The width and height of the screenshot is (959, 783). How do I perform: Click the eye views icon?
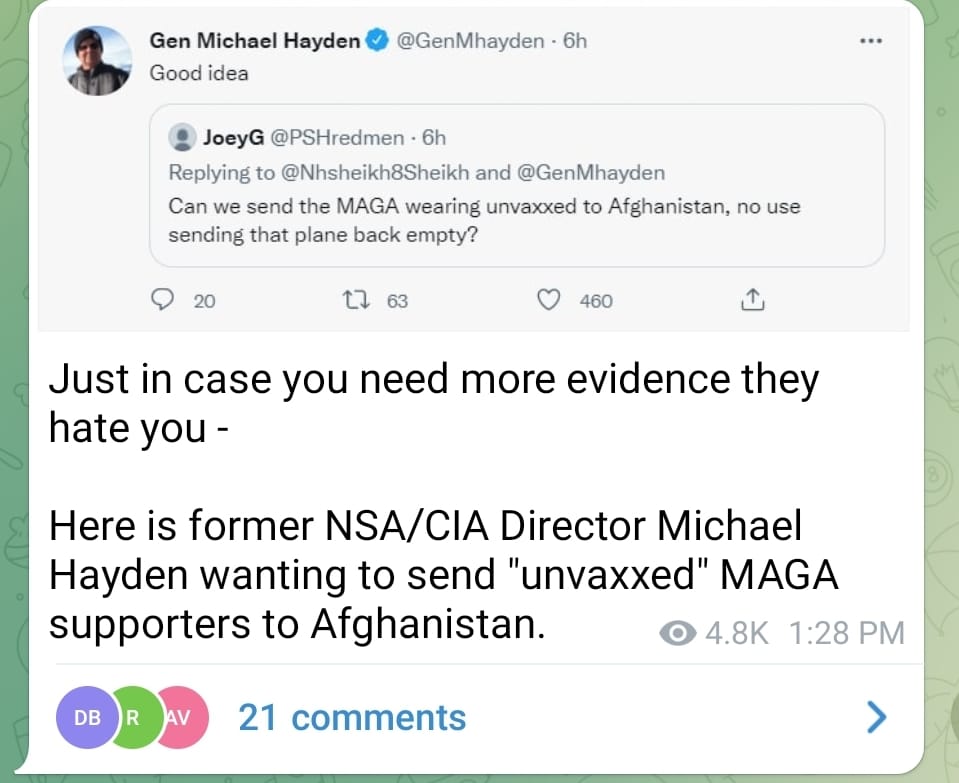point(680,633)
